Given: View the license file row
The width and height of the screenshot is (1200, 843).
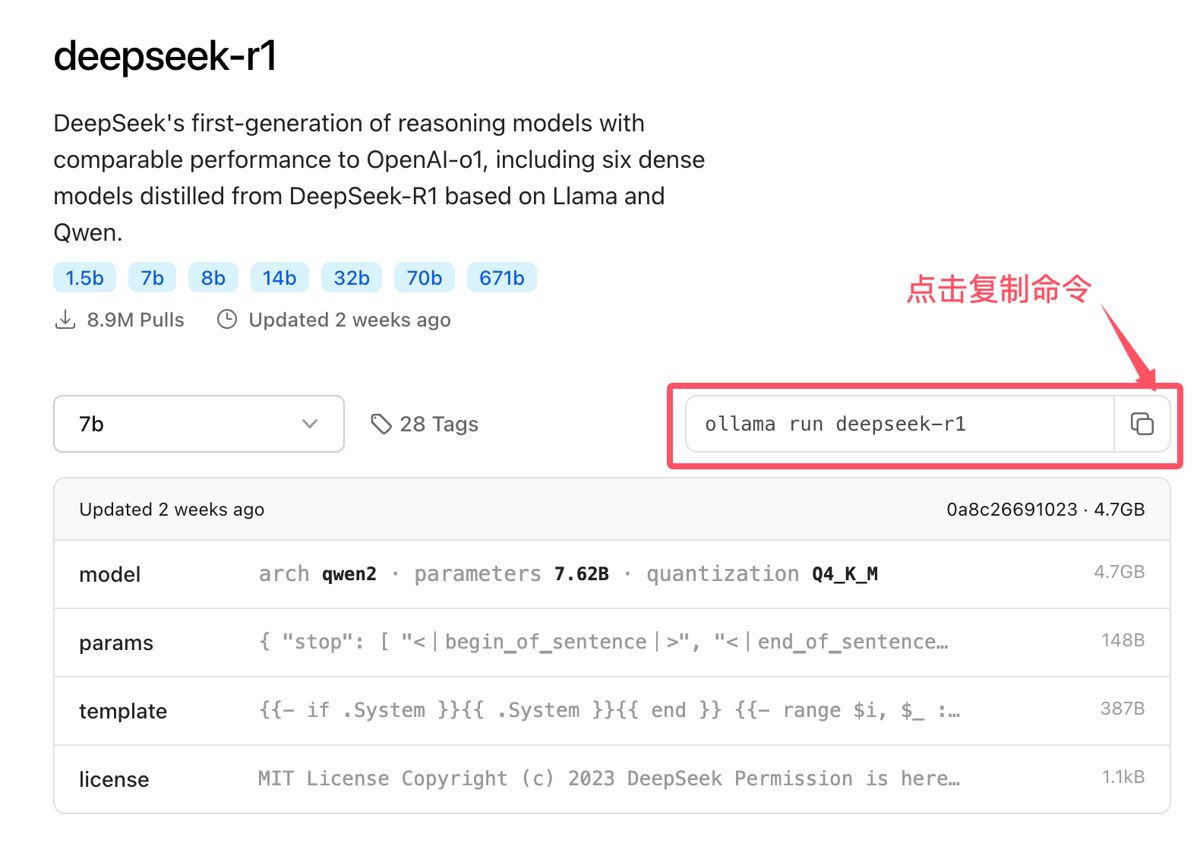Looking at the screenshot, I should pyautogui.click(x=611, y=779).
